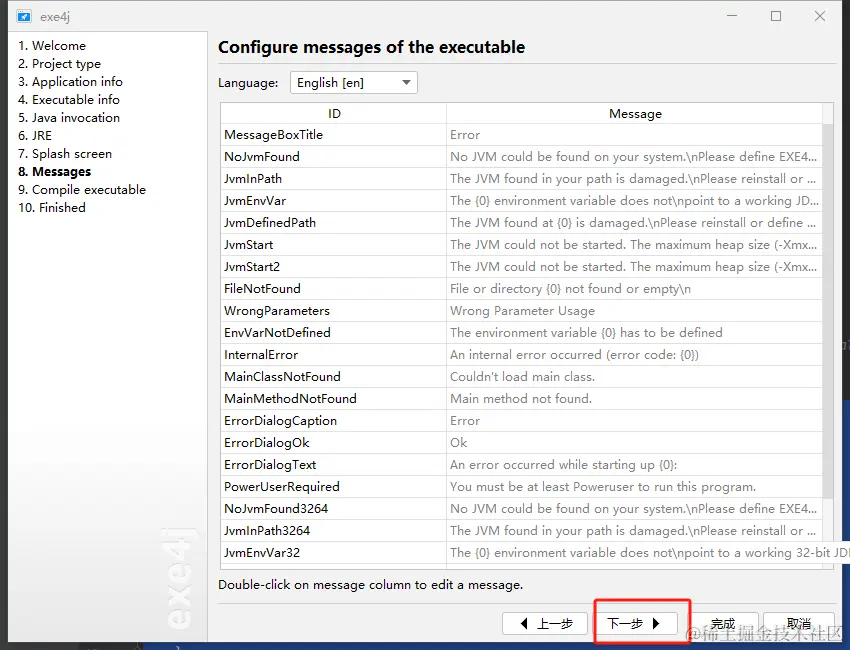Select the JvmStart ID cell

pyautogui.click(x=334, y=244)
